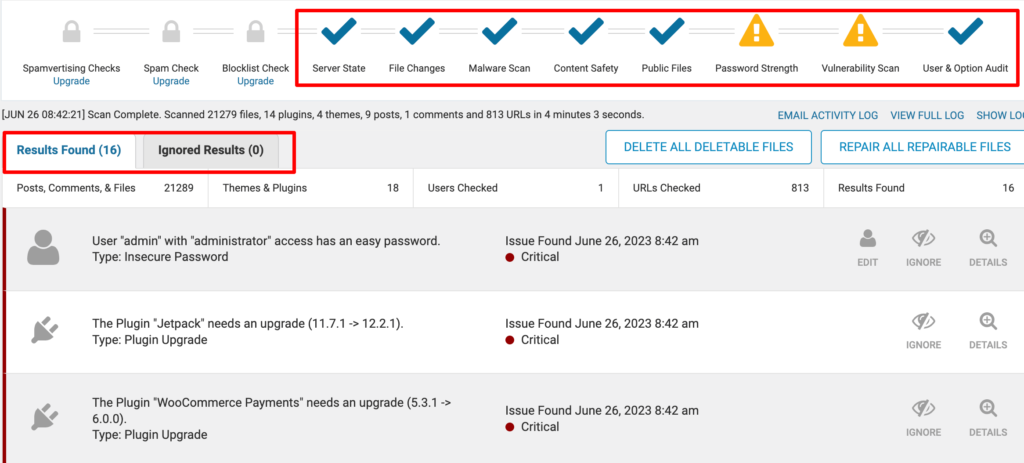Click the User & Option Audit checkmark

[965, 31]
